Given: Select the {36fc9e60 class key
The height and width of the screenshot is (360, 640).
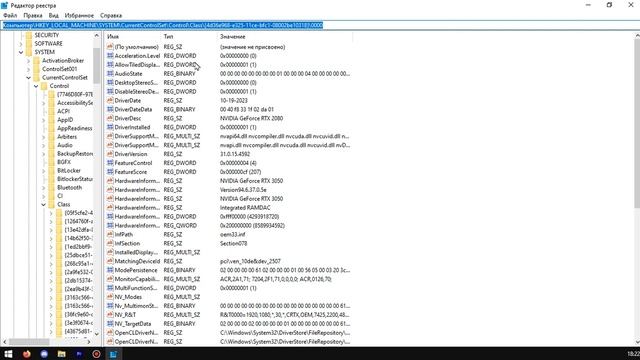Looking at the screenshot, I should tap(78, 314).
